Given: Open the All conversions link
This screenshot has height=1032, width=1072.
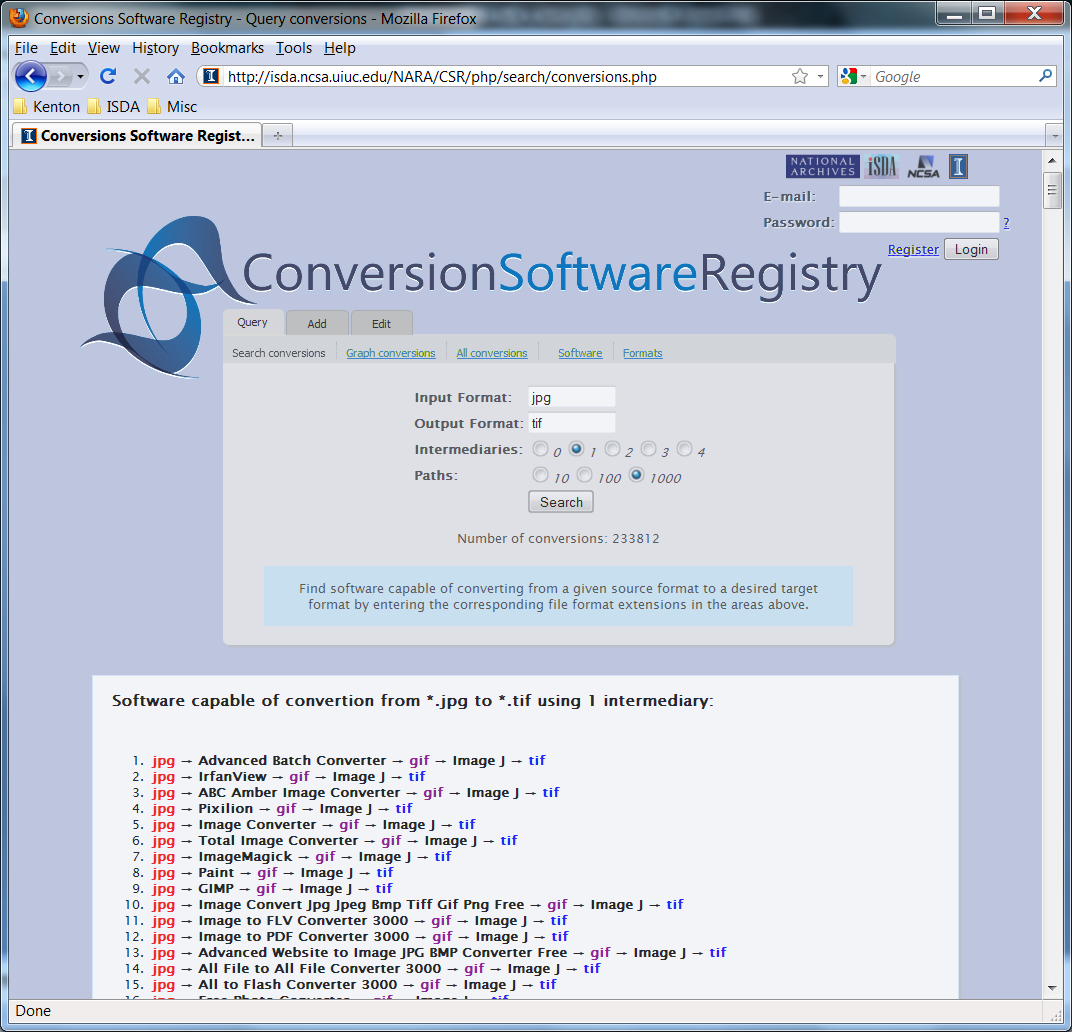Looking at the screenshot, I should tap(492, 353).
